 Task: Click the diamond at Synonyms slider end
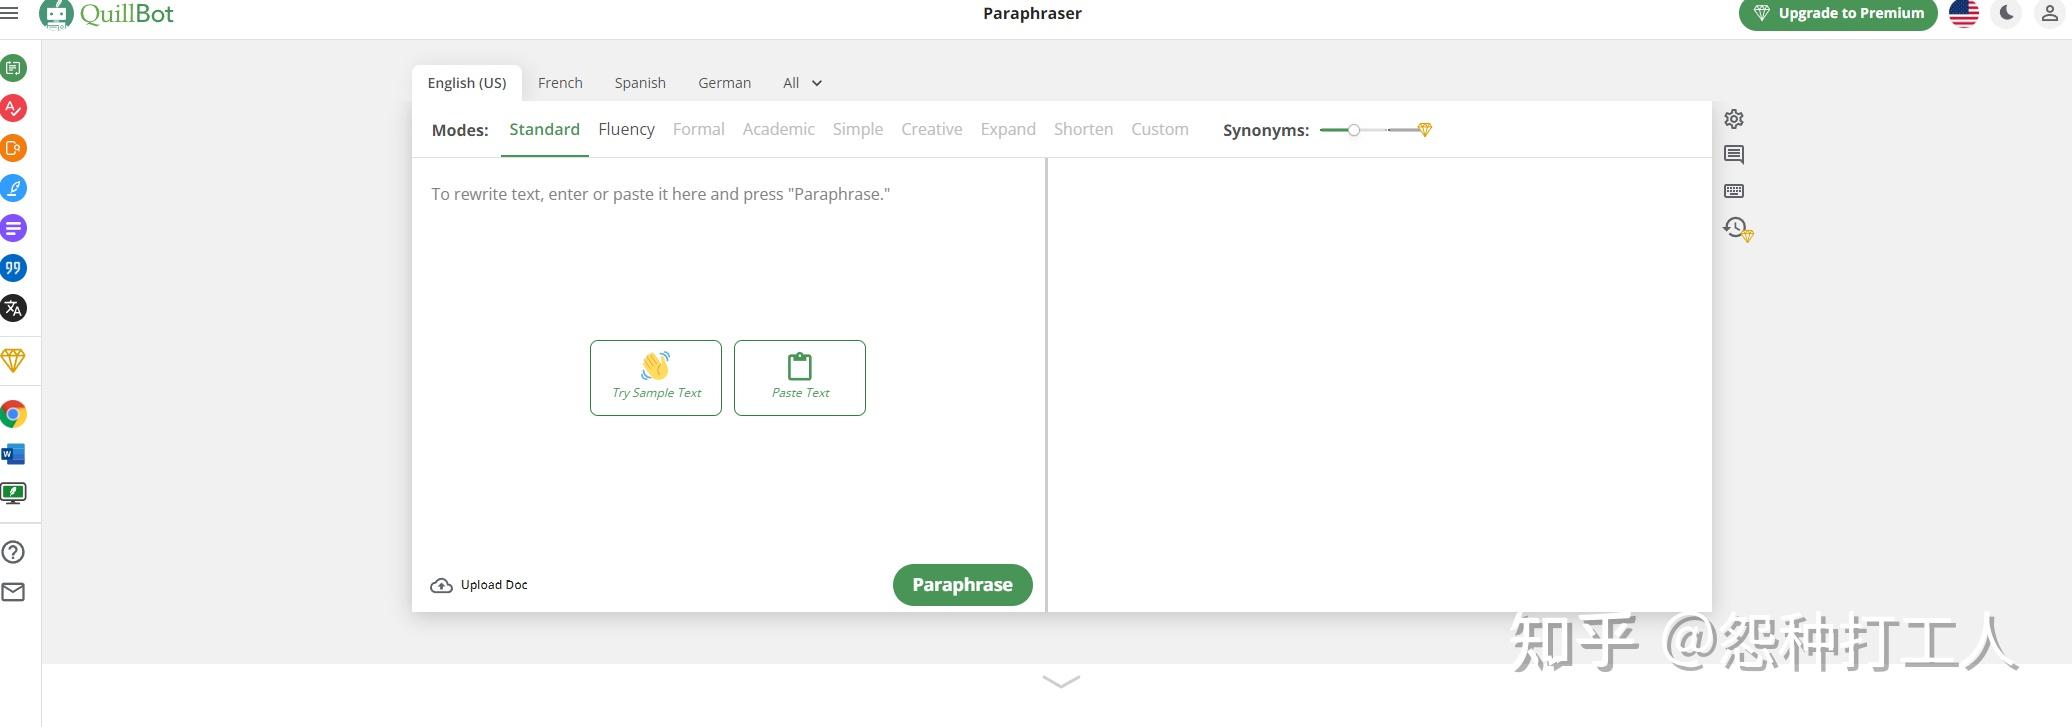pyautogui.click(x=1425, y=130)
